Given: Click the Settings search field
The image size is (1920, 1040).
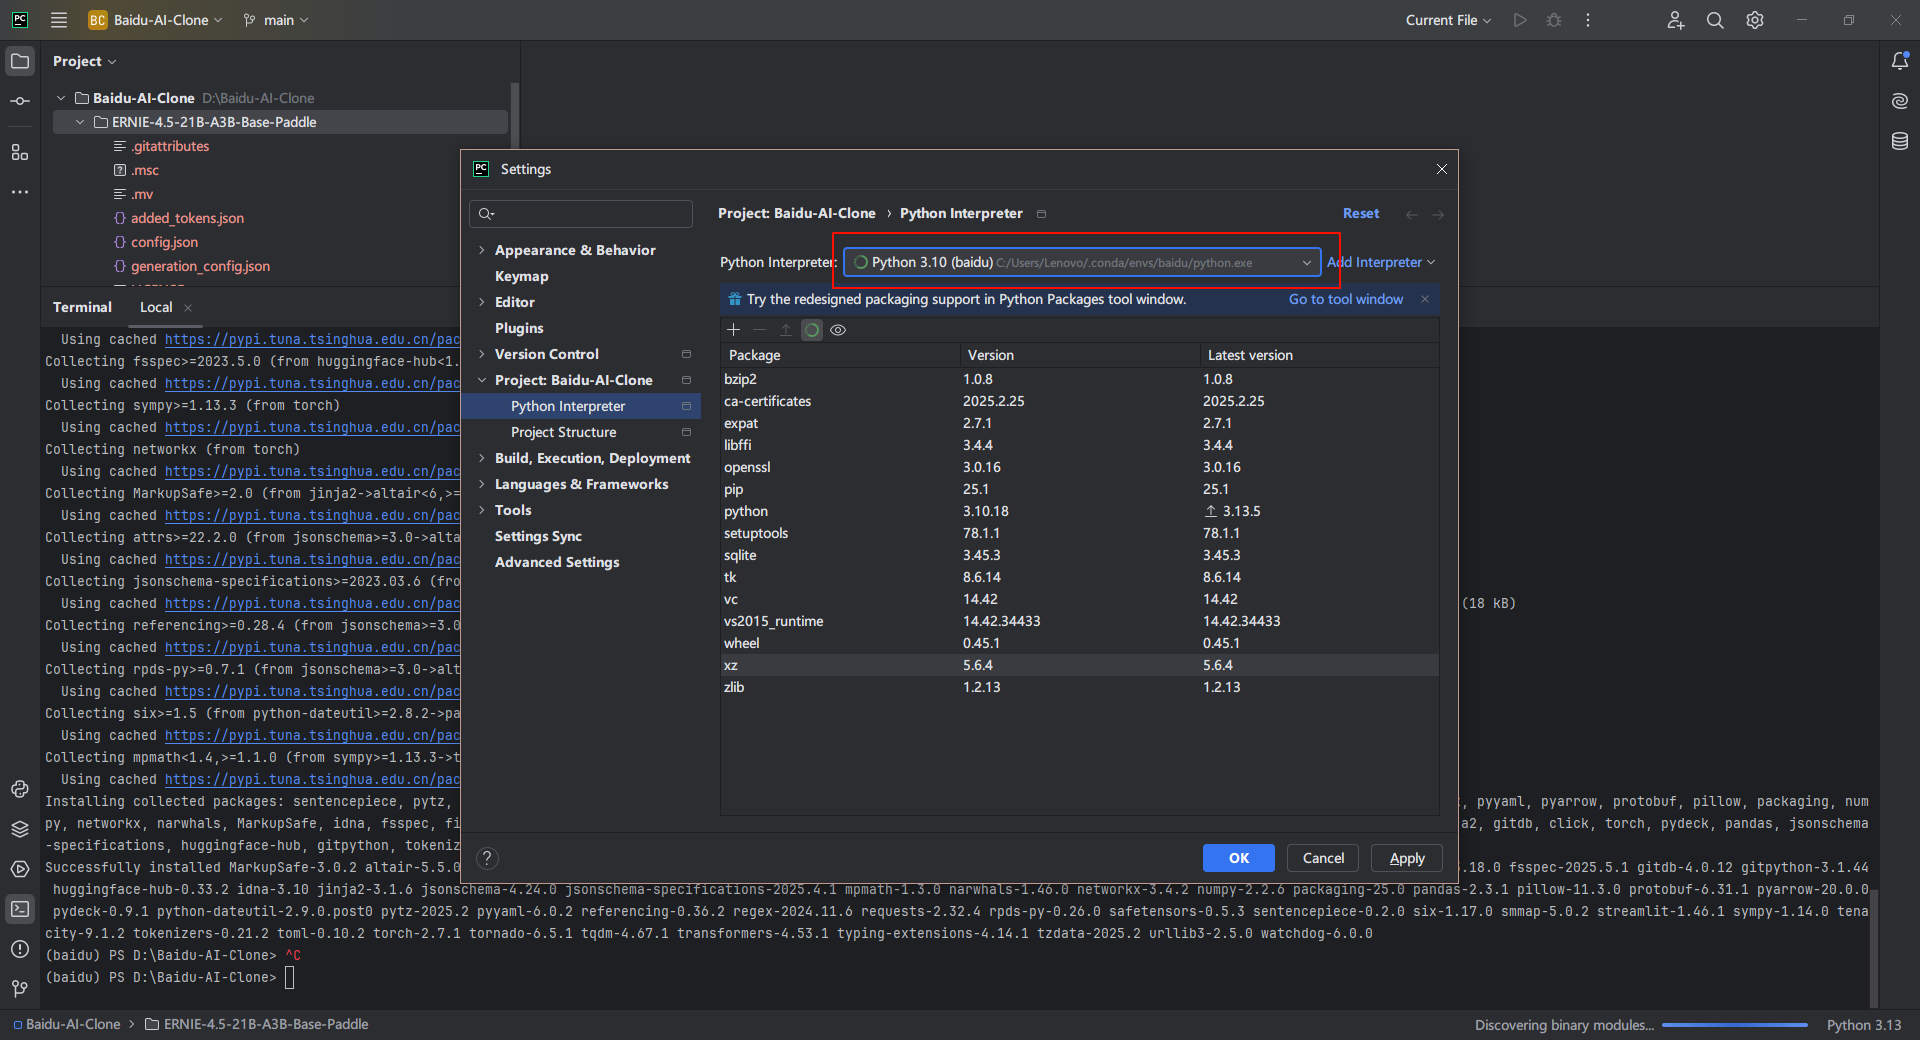Looking at the screenshot, I should pyautogui.click(x=581, y=213).
